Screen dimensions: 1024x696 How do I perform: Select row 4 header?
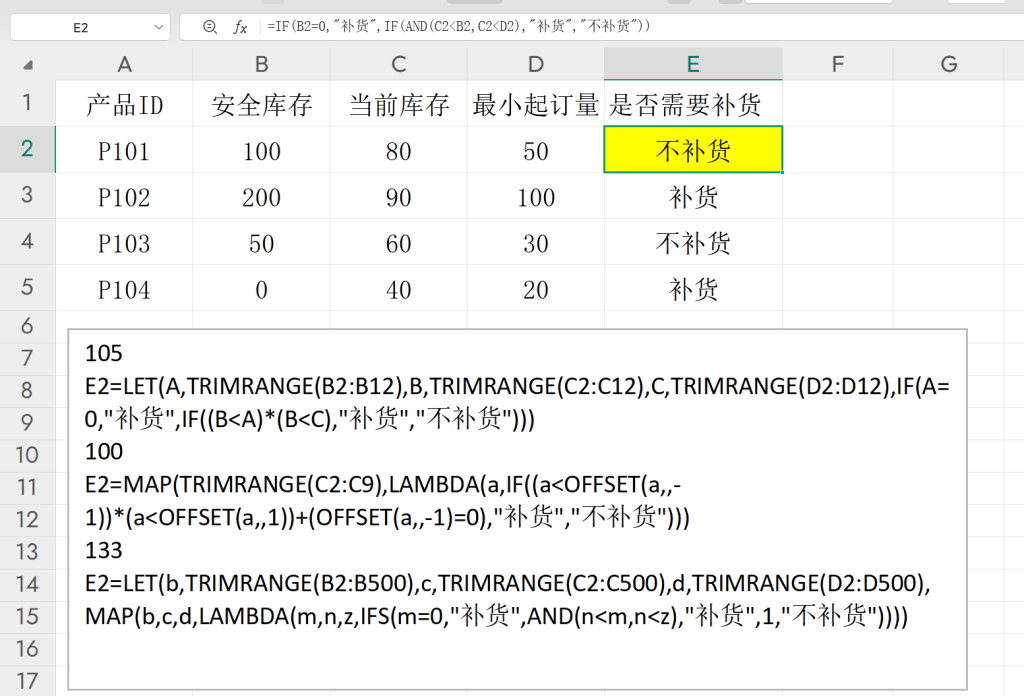(x=27, y=242)
